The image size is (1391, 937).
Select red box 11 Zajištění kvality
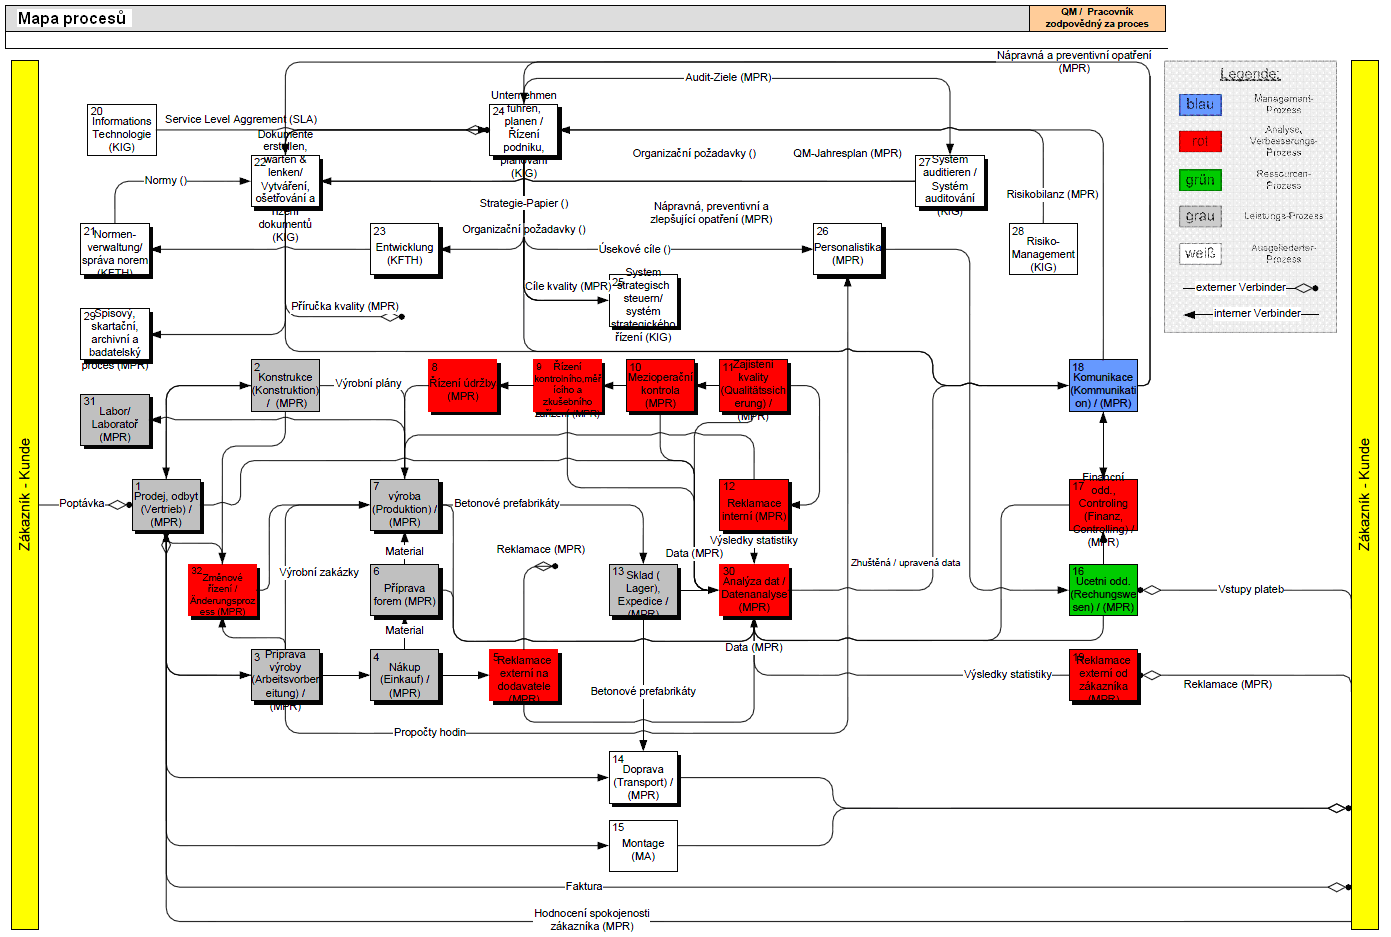click(x=753, y=385)
